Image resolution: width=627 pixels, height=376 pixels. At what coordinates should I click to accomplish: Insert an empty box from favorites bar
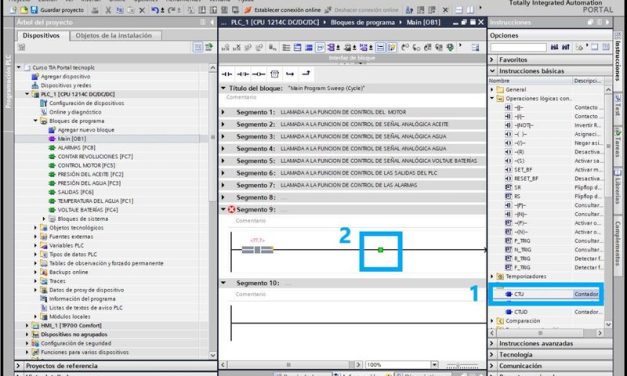274,74
